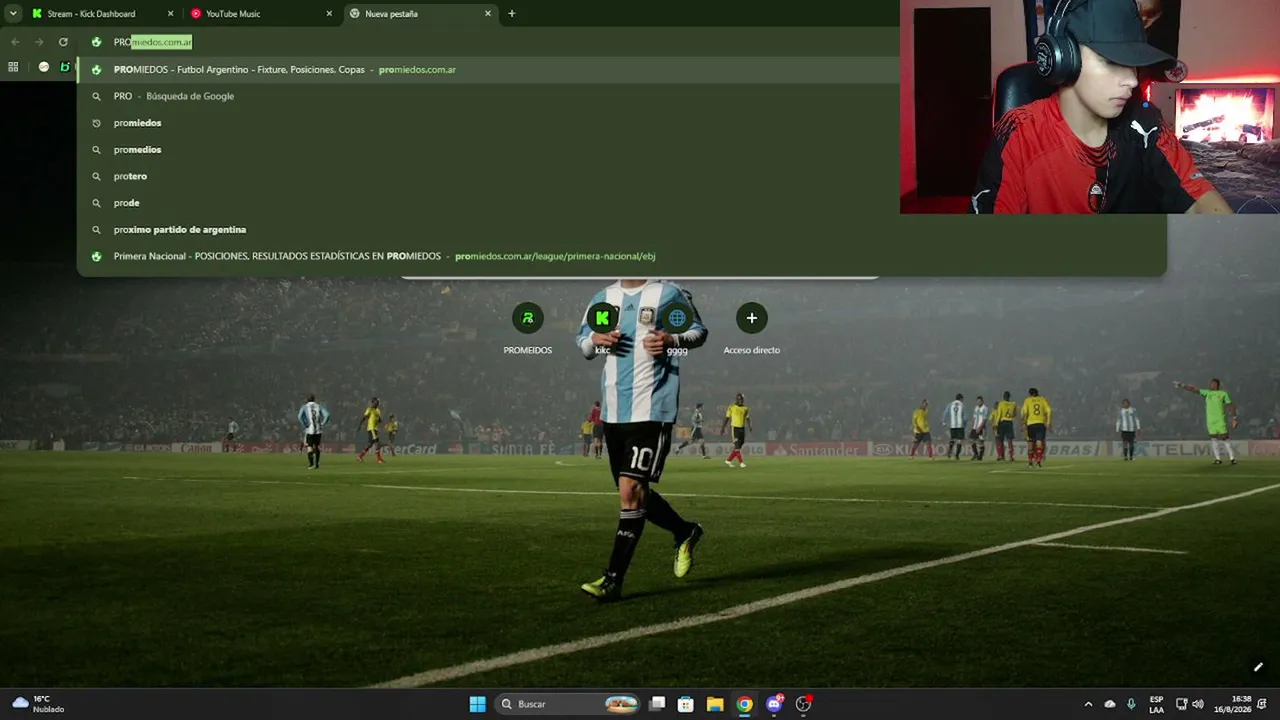Open the apps grid bookmark icon
The width and height of the screenshot is (1280, 720).
(13, 67)
